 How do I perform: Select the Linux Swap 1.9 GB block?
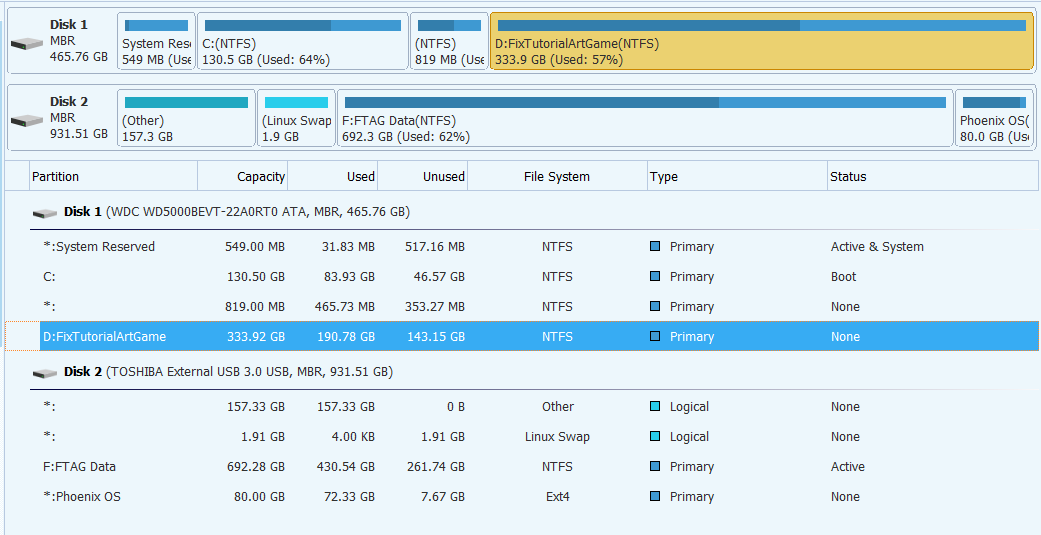click(296, 118)
